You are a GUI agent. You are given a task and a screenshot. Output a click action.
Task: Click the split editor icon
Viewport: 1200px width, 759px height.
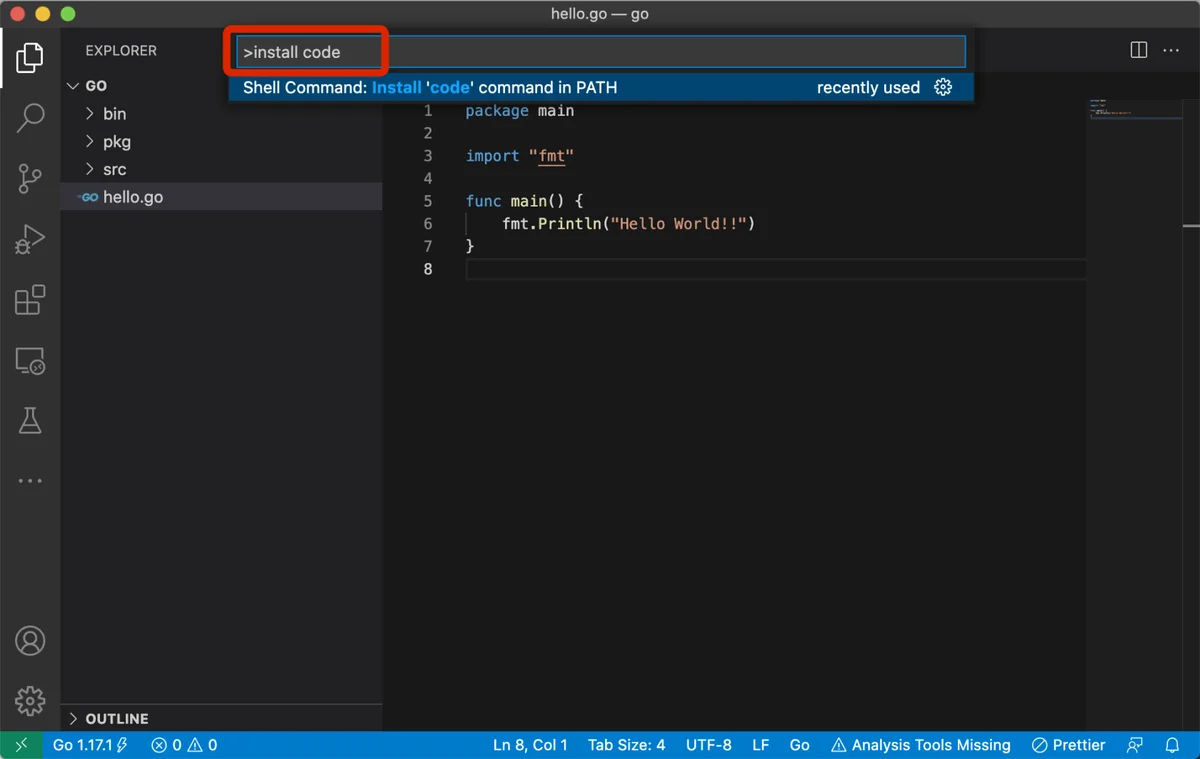coord(1138,50)
